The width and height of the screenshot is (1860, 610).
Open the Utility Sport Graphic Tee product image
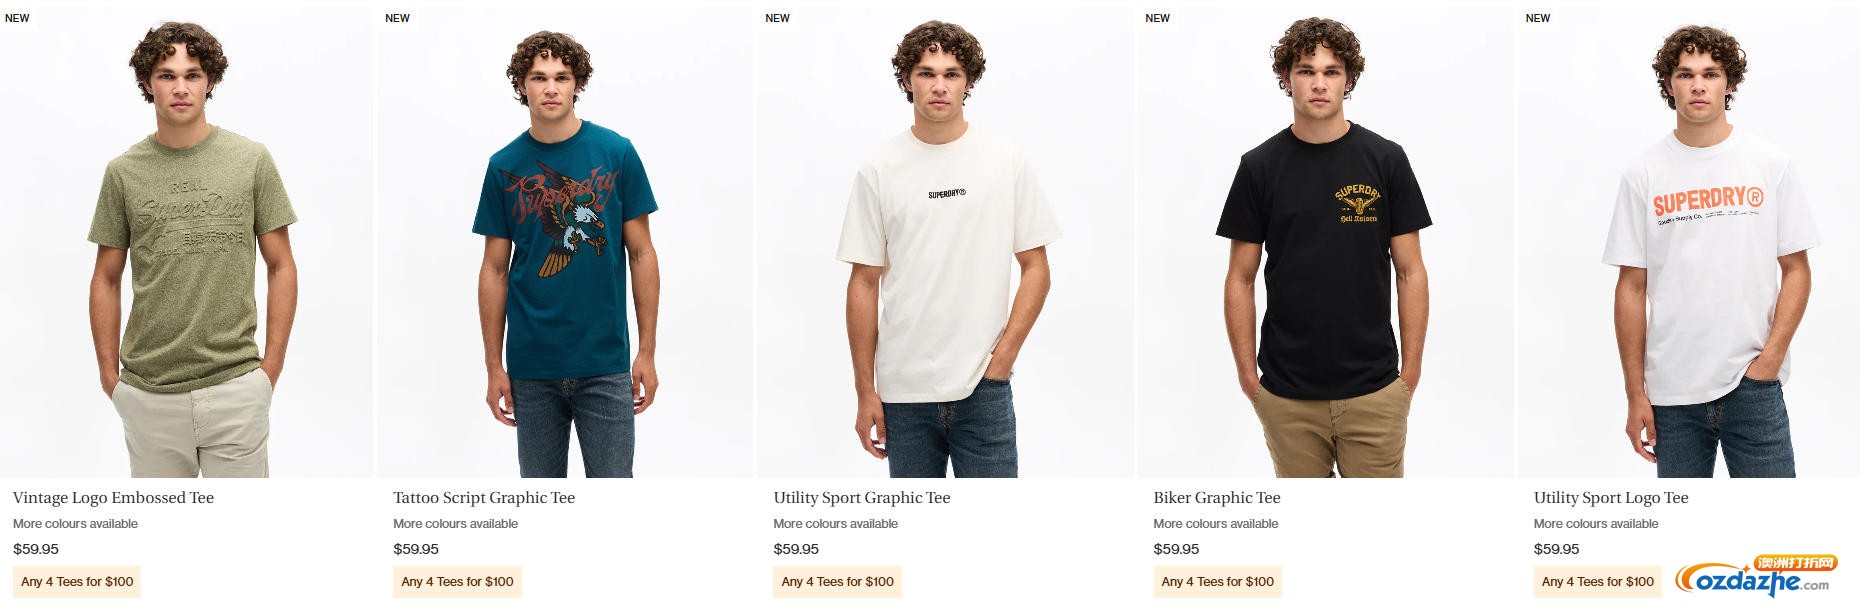945,240
